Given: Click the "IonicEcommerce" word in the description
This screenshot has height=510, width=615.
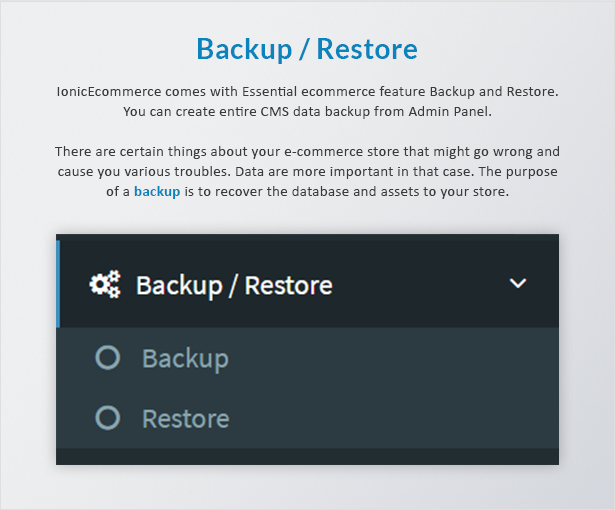Looking at the screenshot, I should point(109,92).
